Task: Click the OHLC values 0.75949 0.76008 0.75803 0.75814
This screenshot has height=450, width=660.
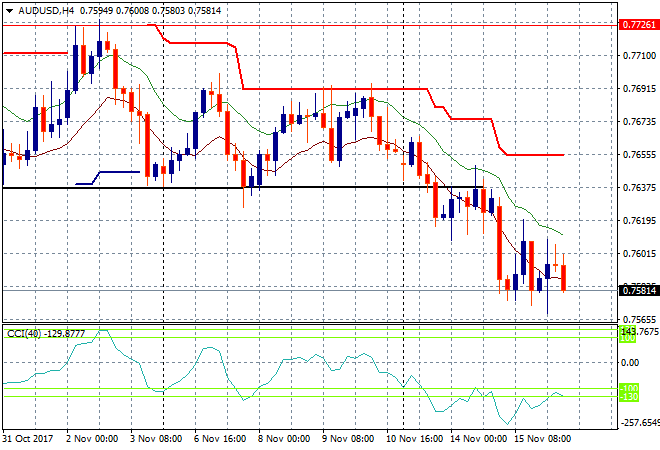Action: [x=150, y=11]
